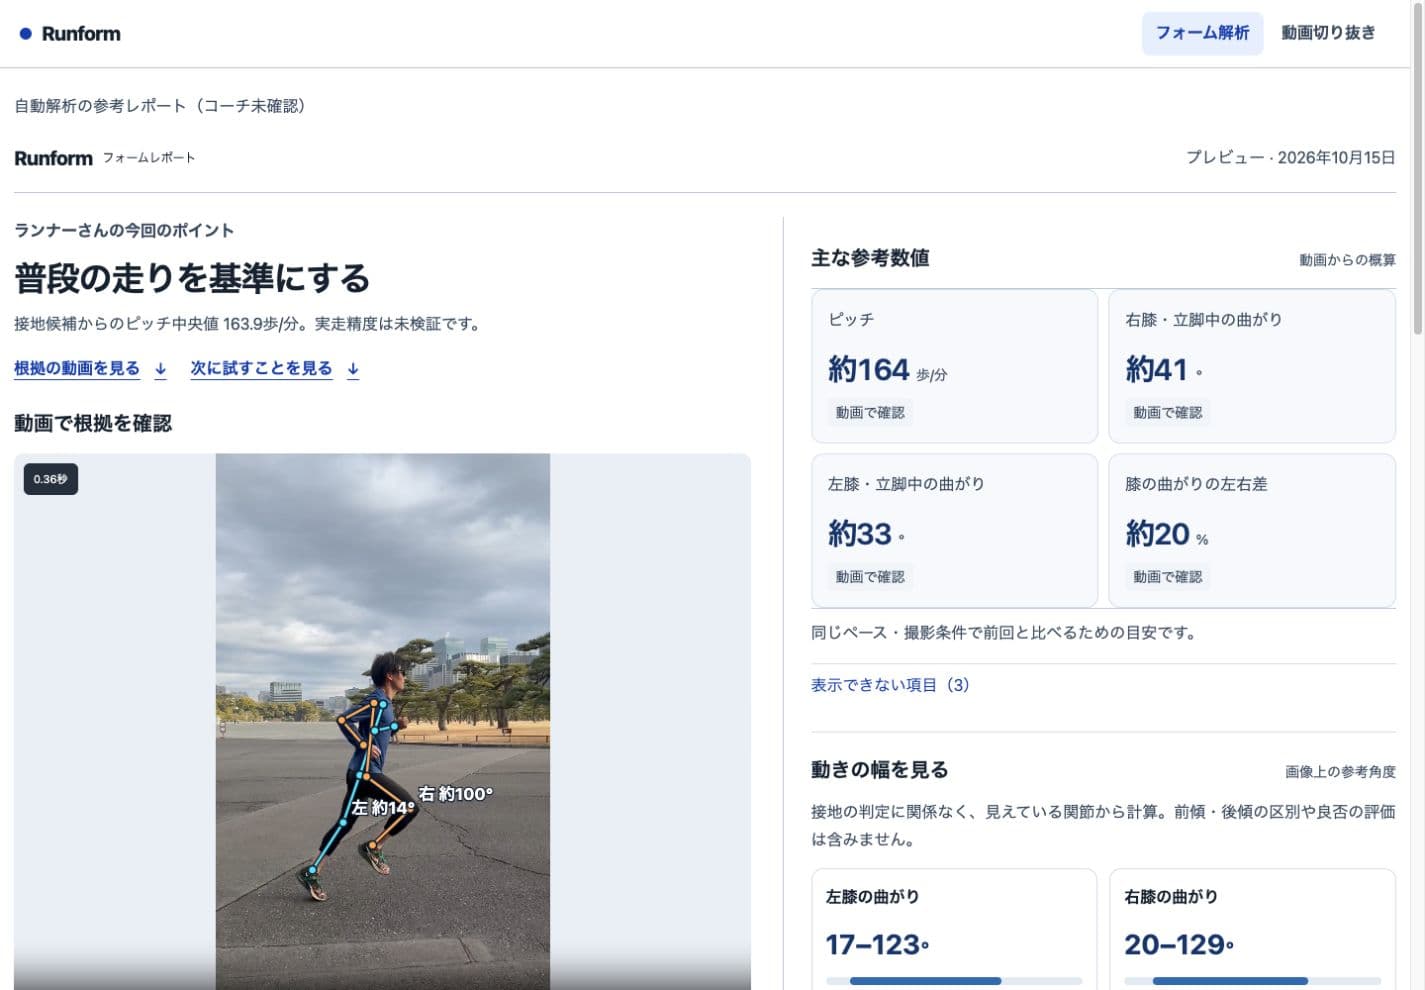Image resolution: width=1425 pixels, height=990 pixels.
Task: Click 動画で確認 badge in the ピッチ card
Action: coord(870,412)
